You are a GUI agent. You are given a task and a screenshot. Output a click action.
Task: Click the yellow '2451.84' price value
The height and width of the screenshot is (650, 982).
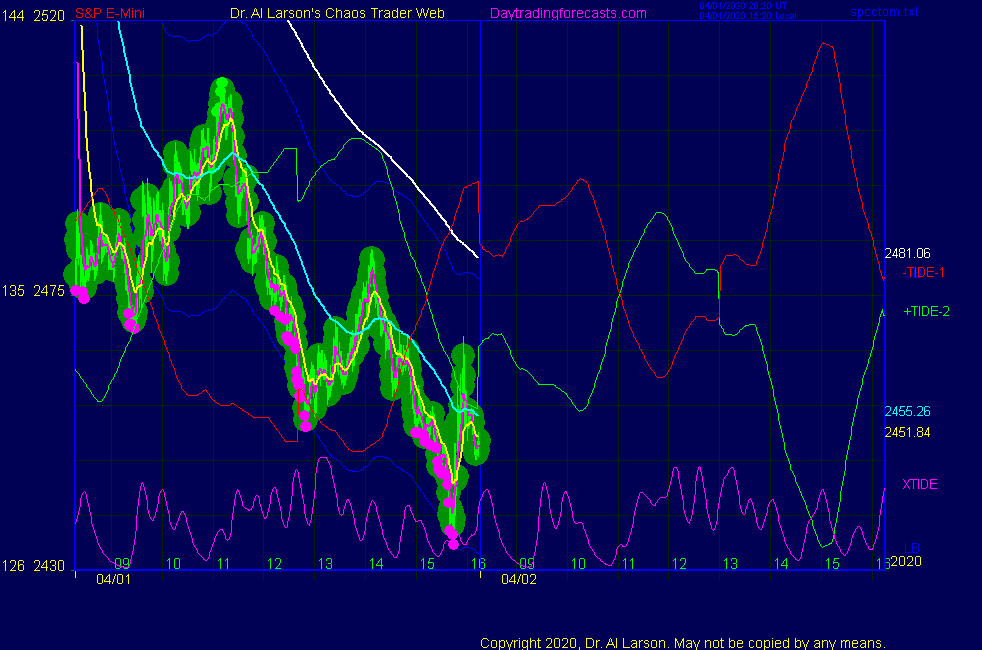907,432
